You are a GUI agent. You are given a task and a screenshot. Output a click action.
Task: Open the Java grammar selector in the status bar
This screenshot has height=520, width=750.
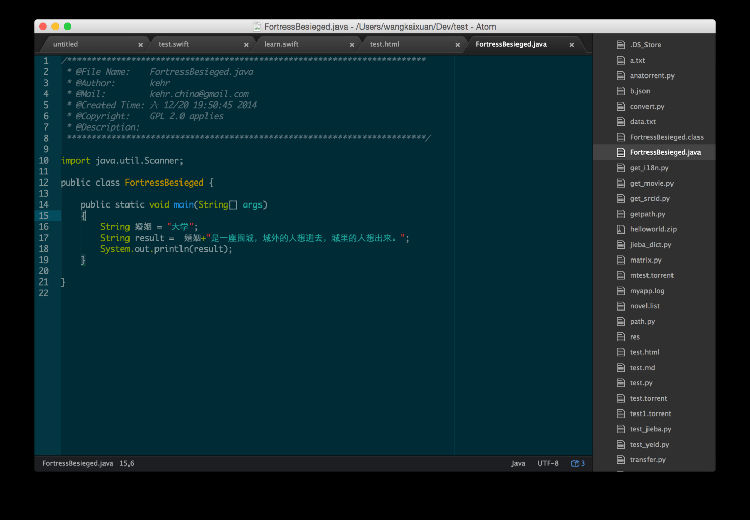(518, 464)
